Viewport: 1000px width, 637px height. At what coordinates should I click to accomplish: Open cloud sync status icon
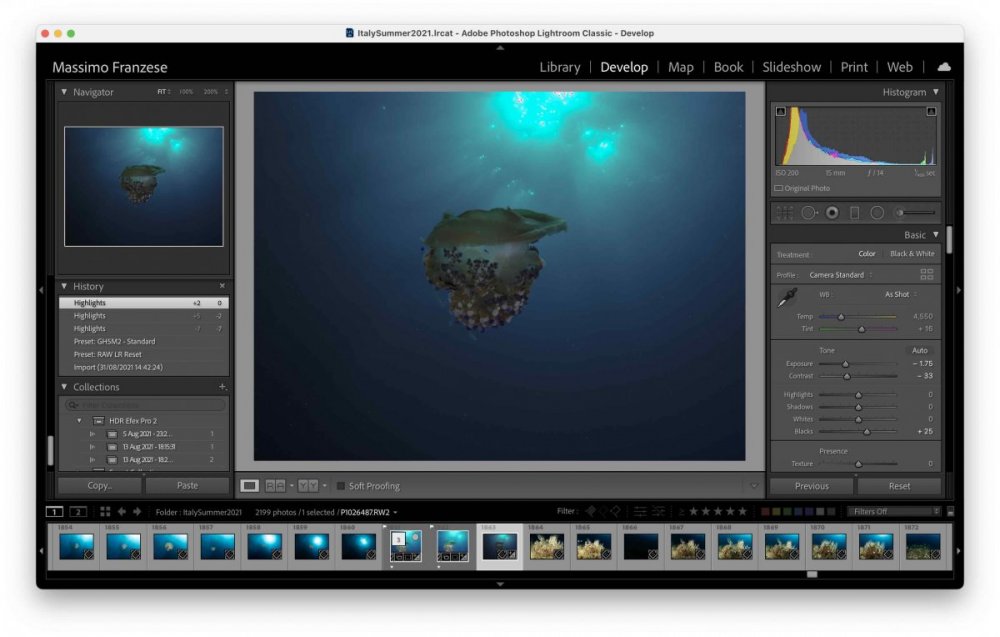(944, 67)
